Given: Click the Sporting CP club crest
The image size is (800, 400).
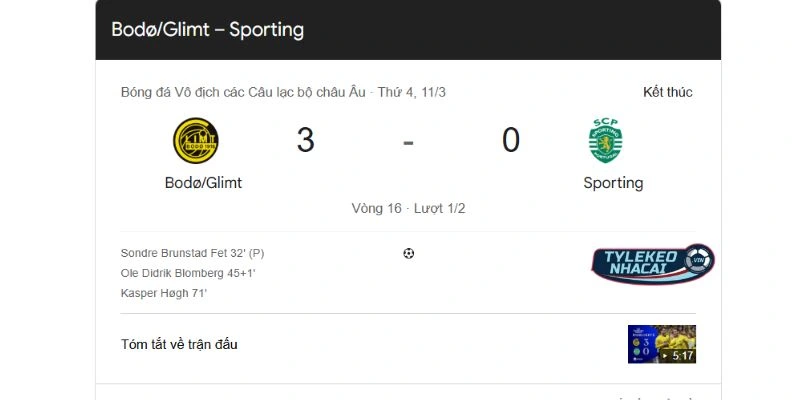Looking at the screenshot, I should click(x=606, y=141).
